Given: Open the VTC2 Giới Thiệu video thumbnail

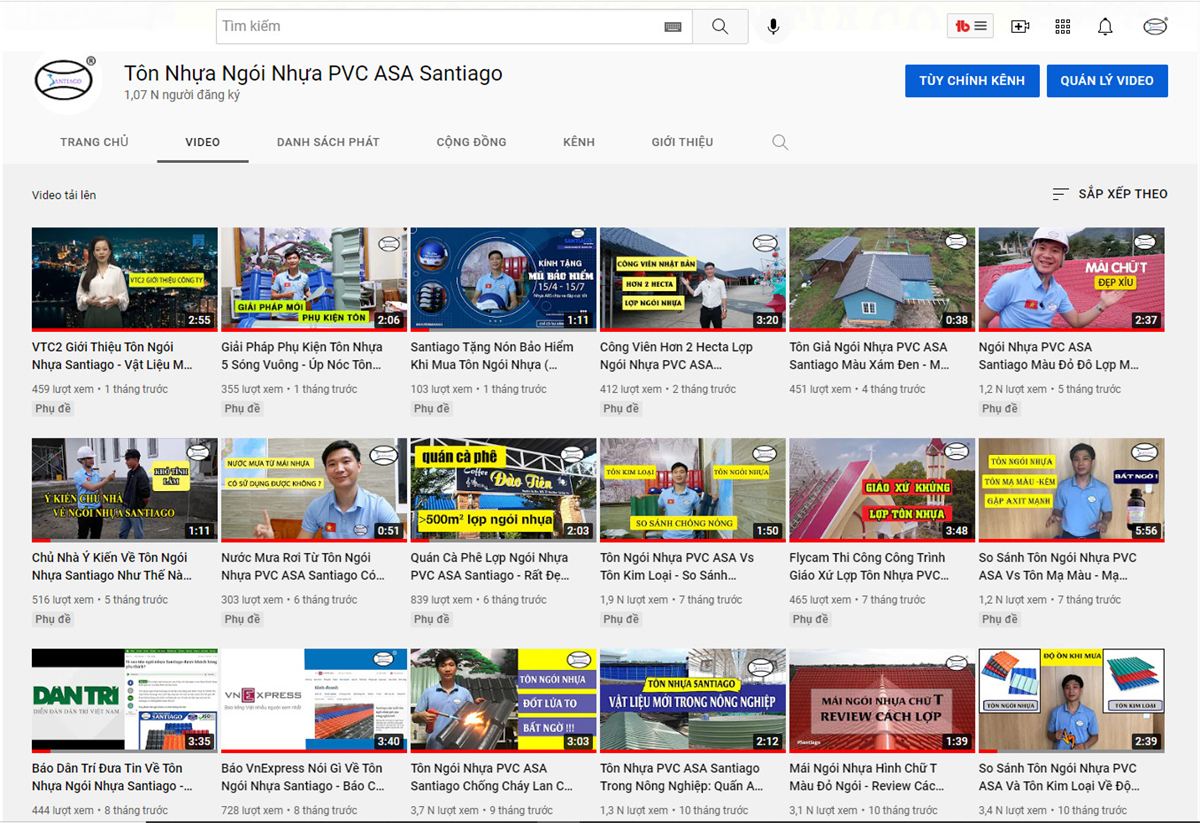Looking at the screenshot, I should 125,279.
